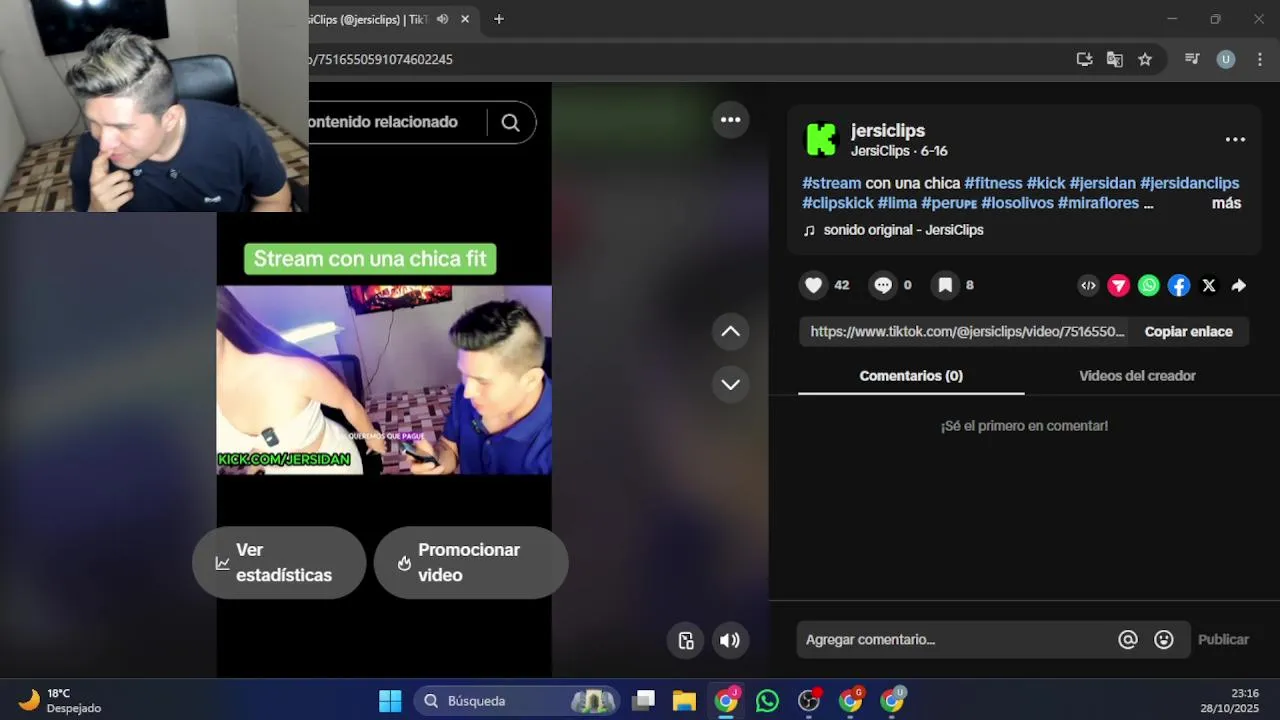The width and height of the screenshot is (1280, 720).
Task: Toggle auto-scroll icon beside volume
Action: pyautogui.click(x=686, y=641)
